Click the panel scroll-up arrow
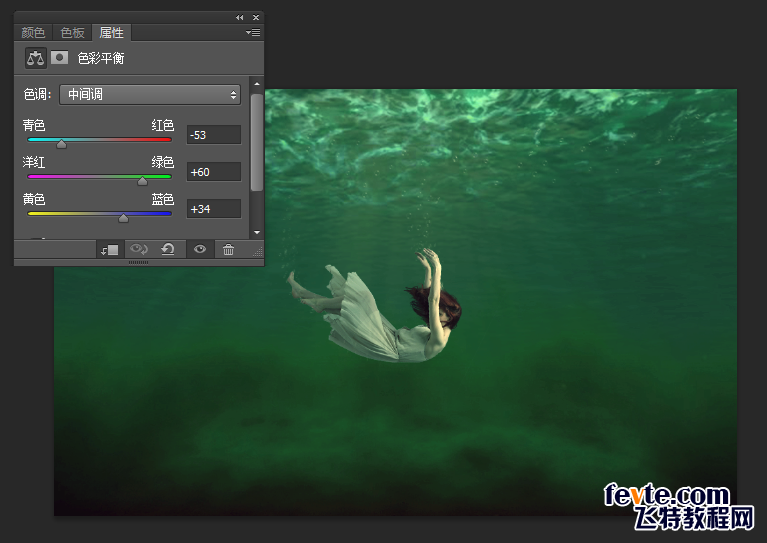Viewport: 767px width, 543px height. [x=257, y=84]
